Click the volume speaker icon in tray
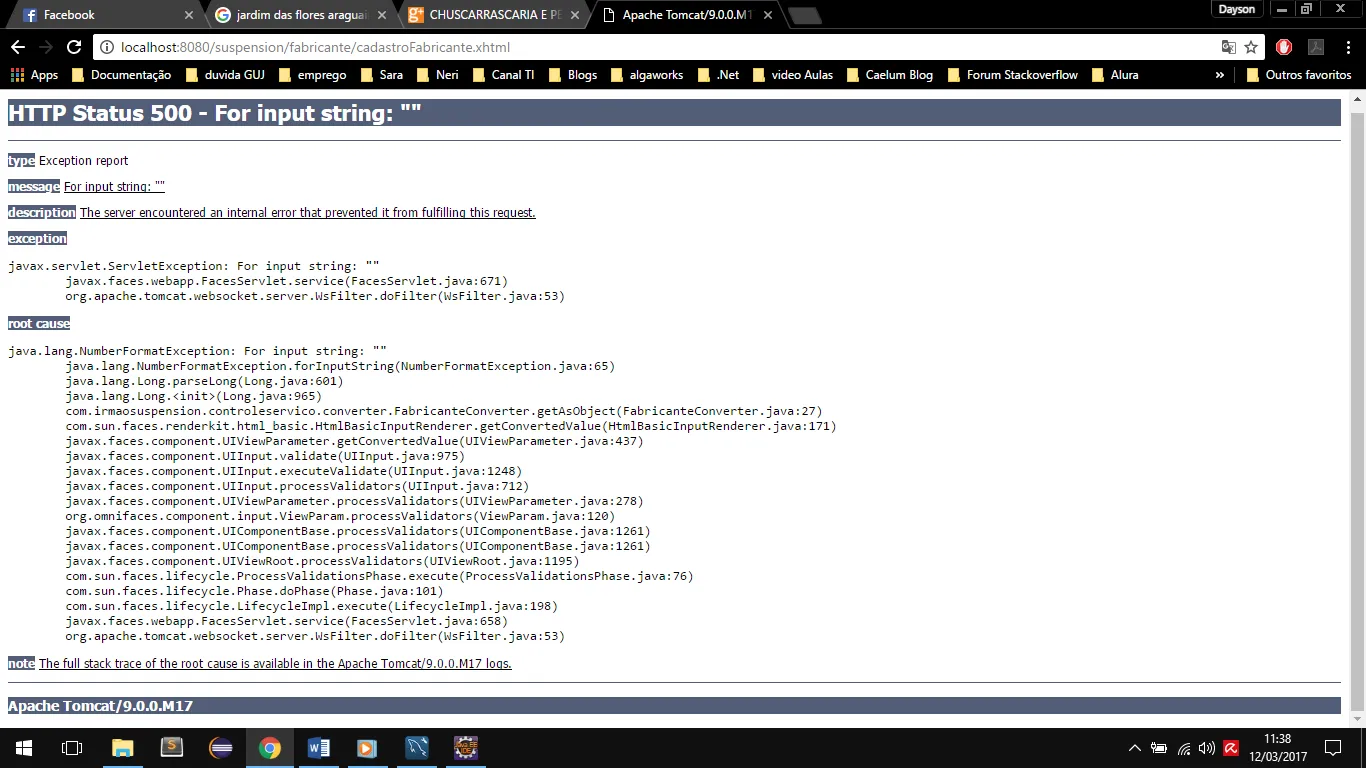 click(x=1207, y=748)
